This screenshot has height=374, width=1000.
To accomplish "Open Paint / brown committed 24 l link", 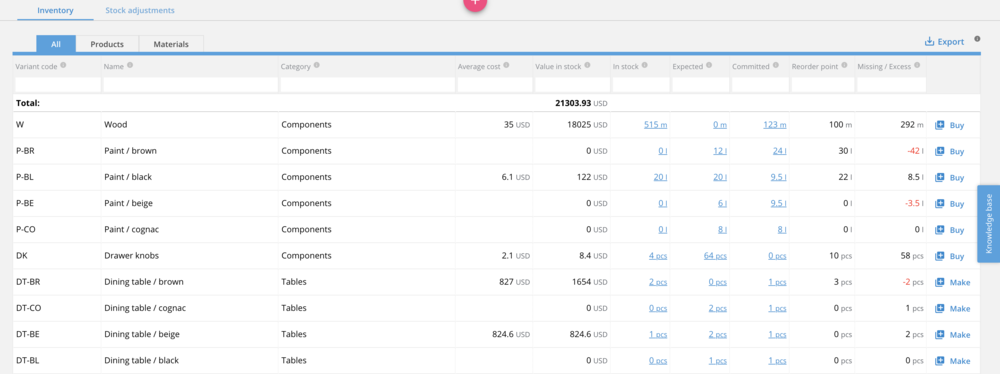I will pyautogui.click(x=779, y=152).
